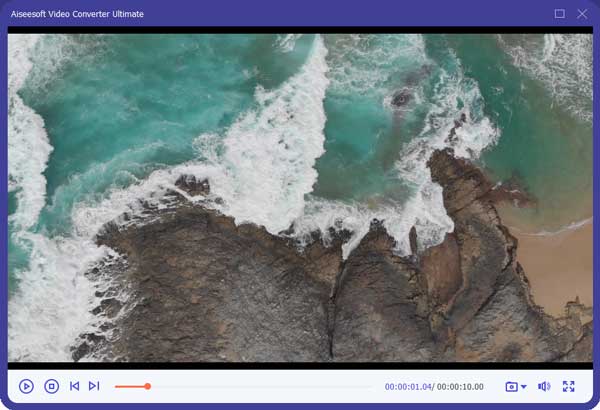Click the total duration 00:00:10.00
The image size is (600, 410).
coord(461,387)
